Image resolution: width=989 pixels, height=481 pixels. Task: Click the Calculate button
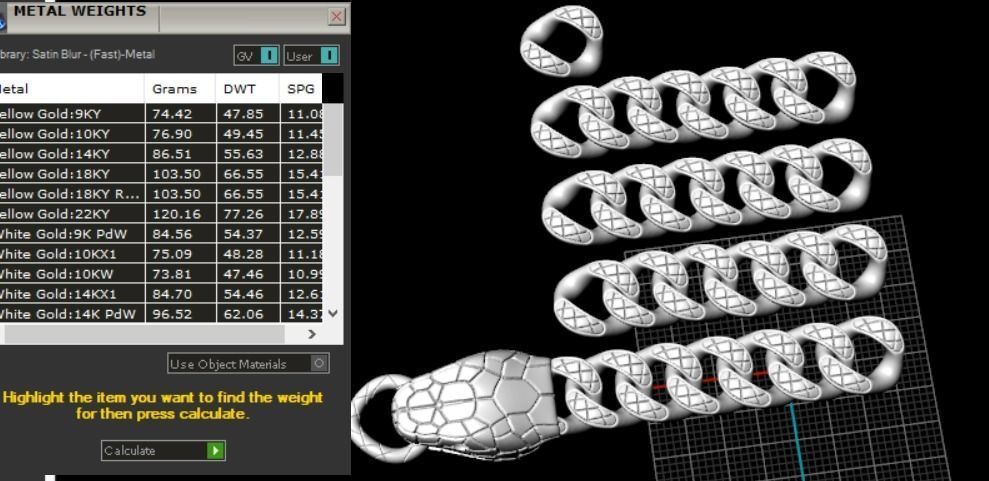[163, 451]
